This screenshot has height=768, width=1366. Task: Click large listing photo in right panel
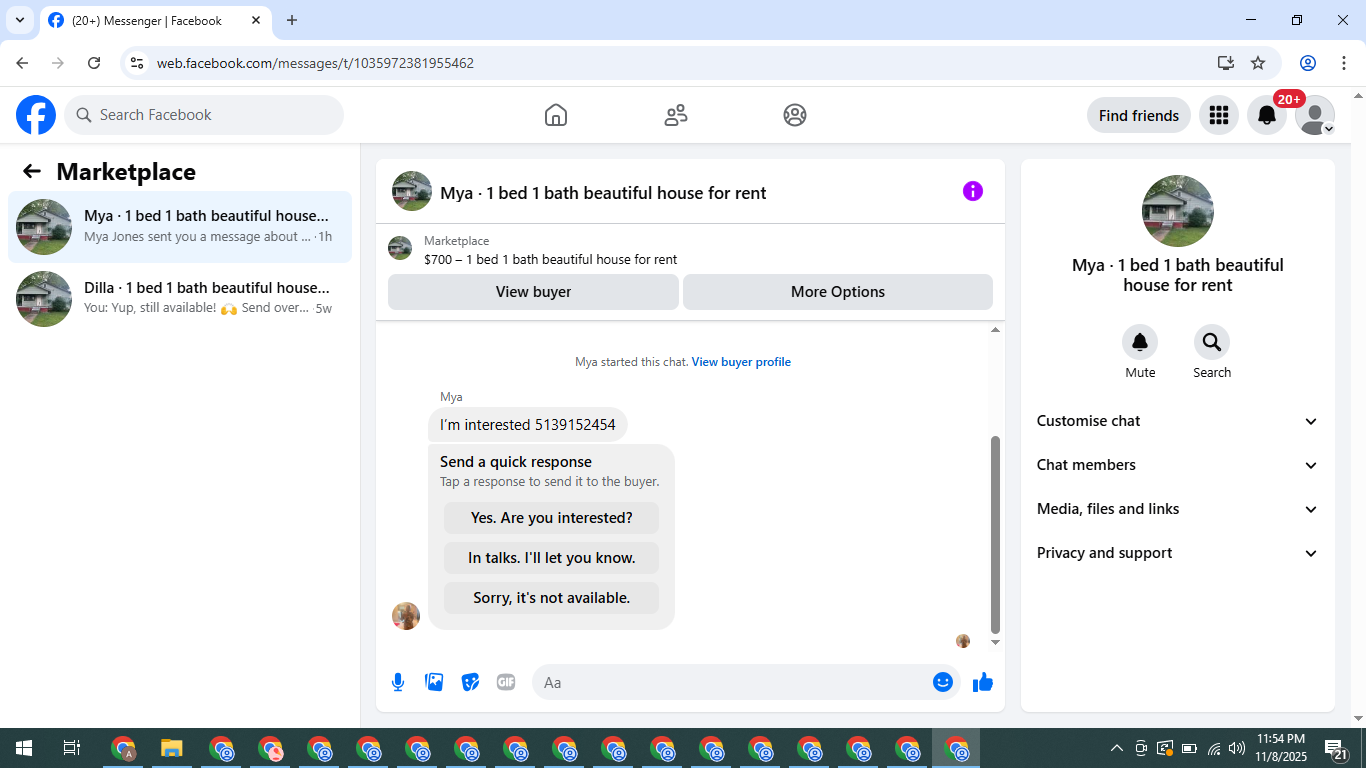click(1178, 211)
